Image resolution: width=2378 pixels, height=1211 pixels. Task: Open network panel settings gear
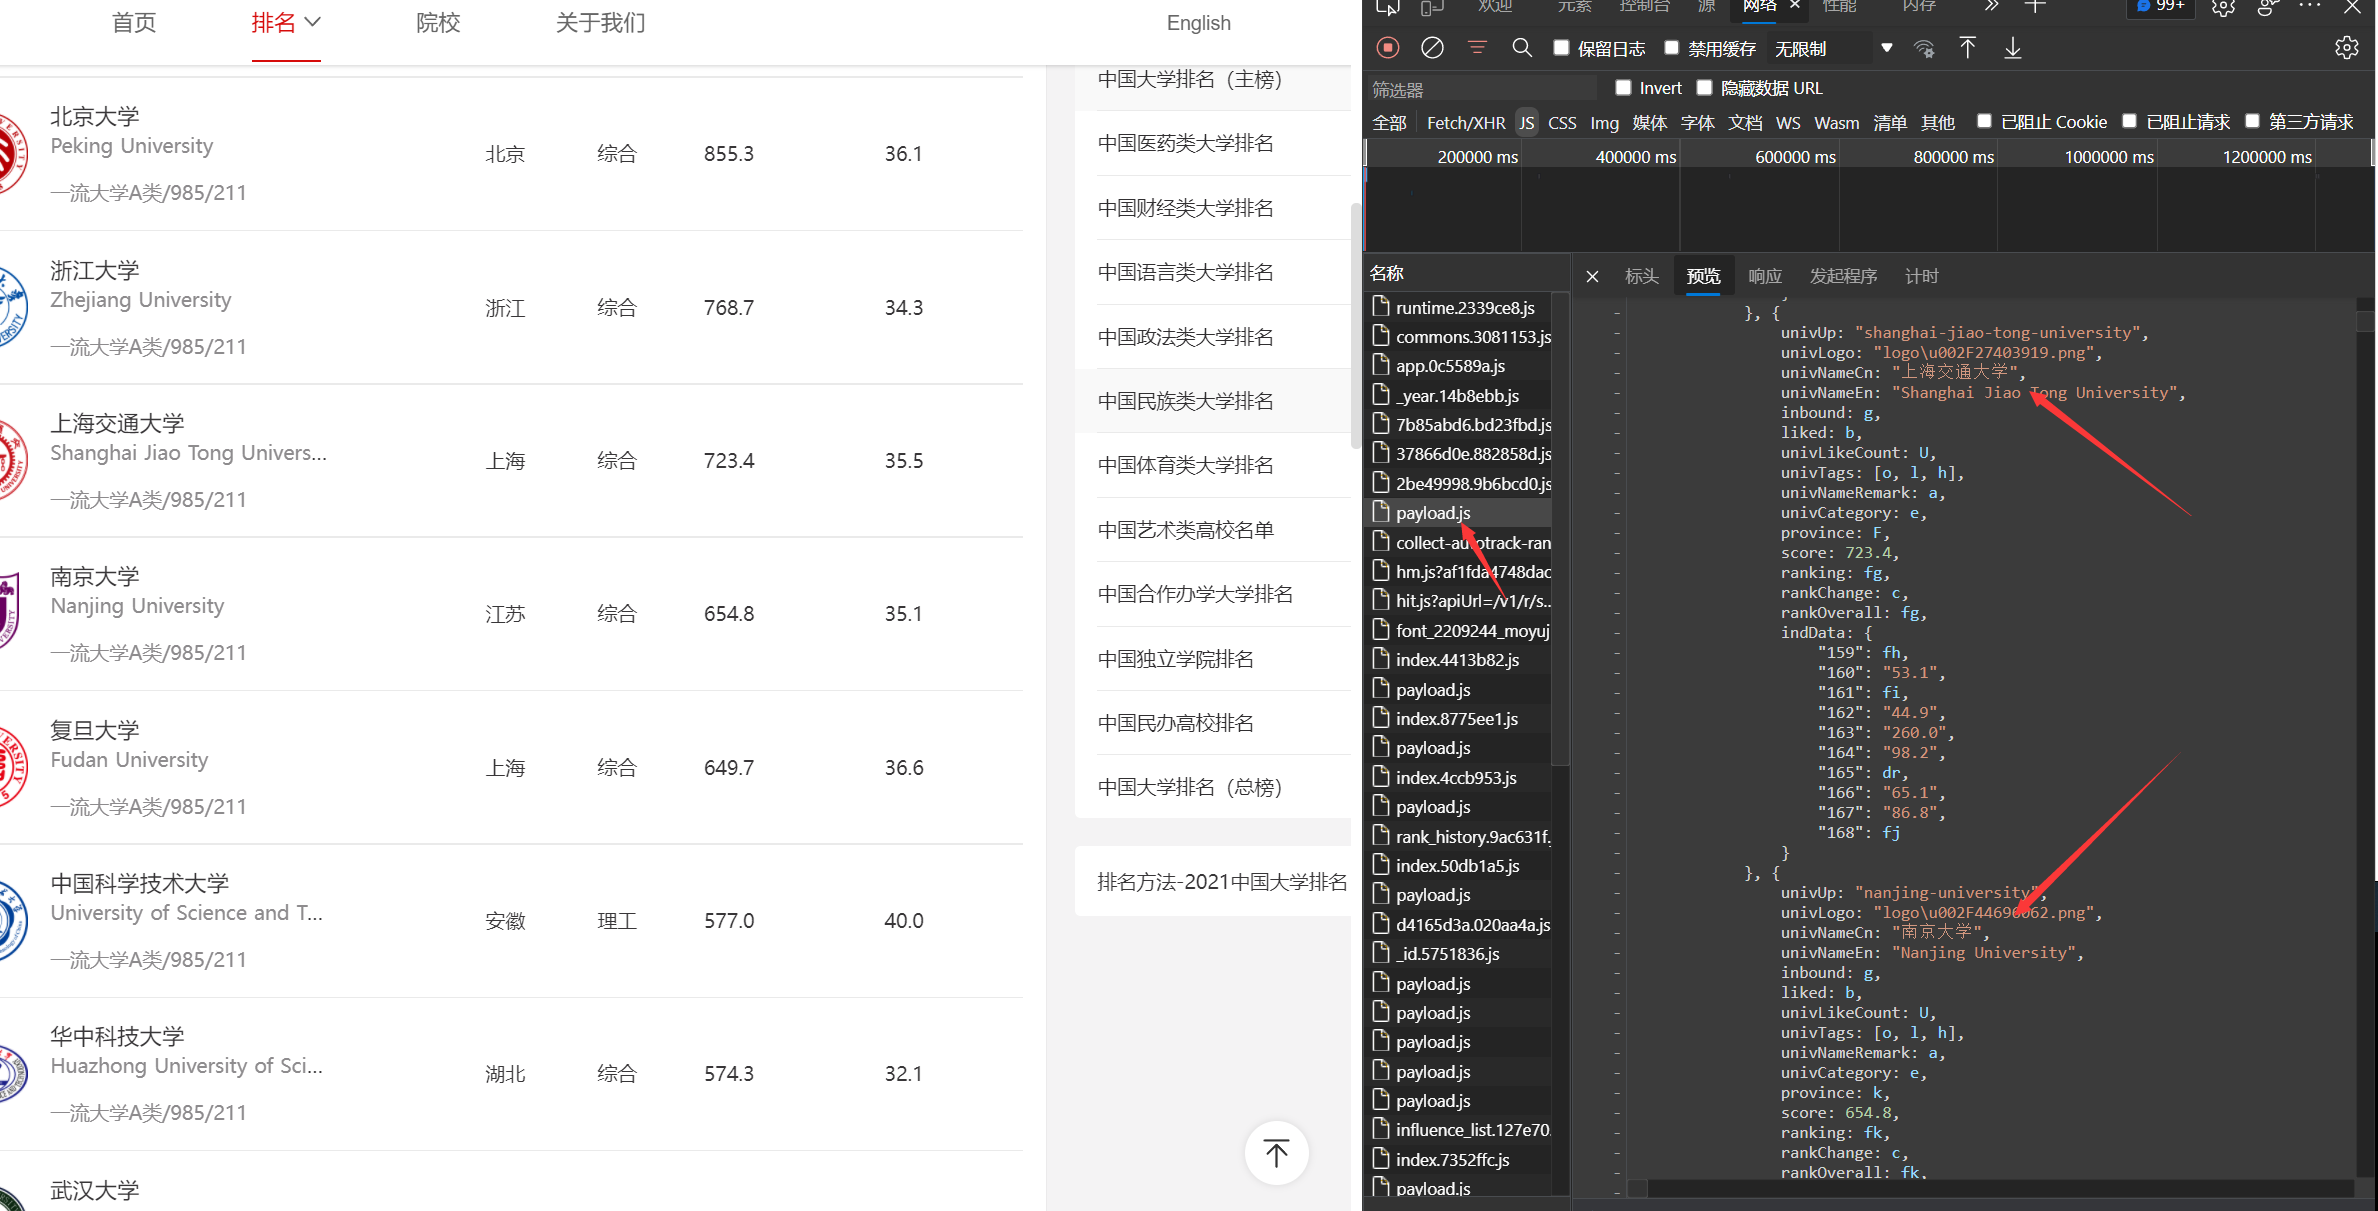[2346, 48]
